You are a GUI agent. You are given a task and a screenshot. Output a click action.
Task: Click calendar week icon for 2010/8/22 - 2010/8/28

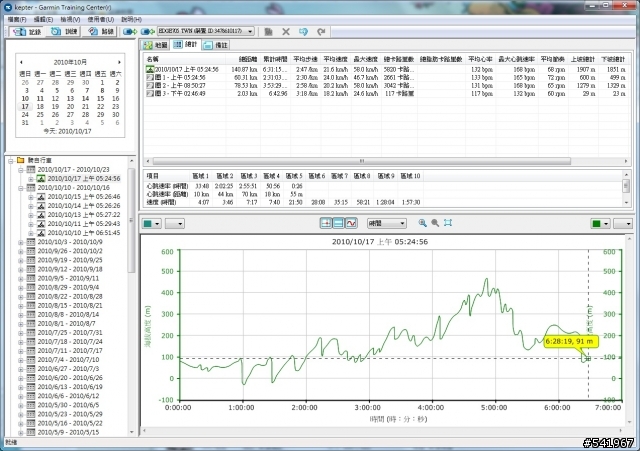pyautogui.click(x=31, y=296)
